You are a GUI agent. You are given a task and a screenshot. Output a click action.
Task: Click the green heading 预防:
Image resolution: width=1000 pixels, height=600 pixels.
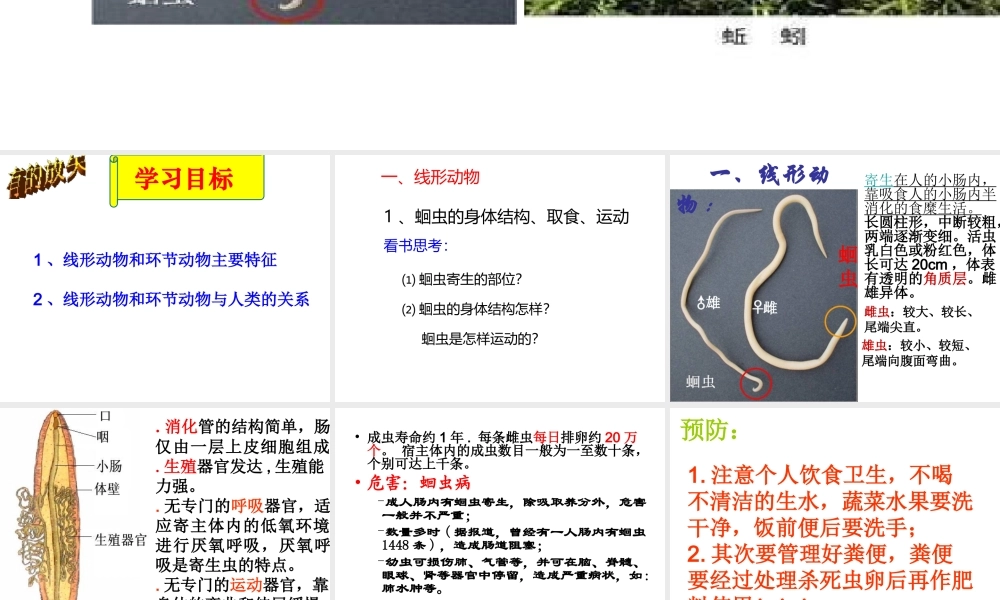(x=710, y=430)
